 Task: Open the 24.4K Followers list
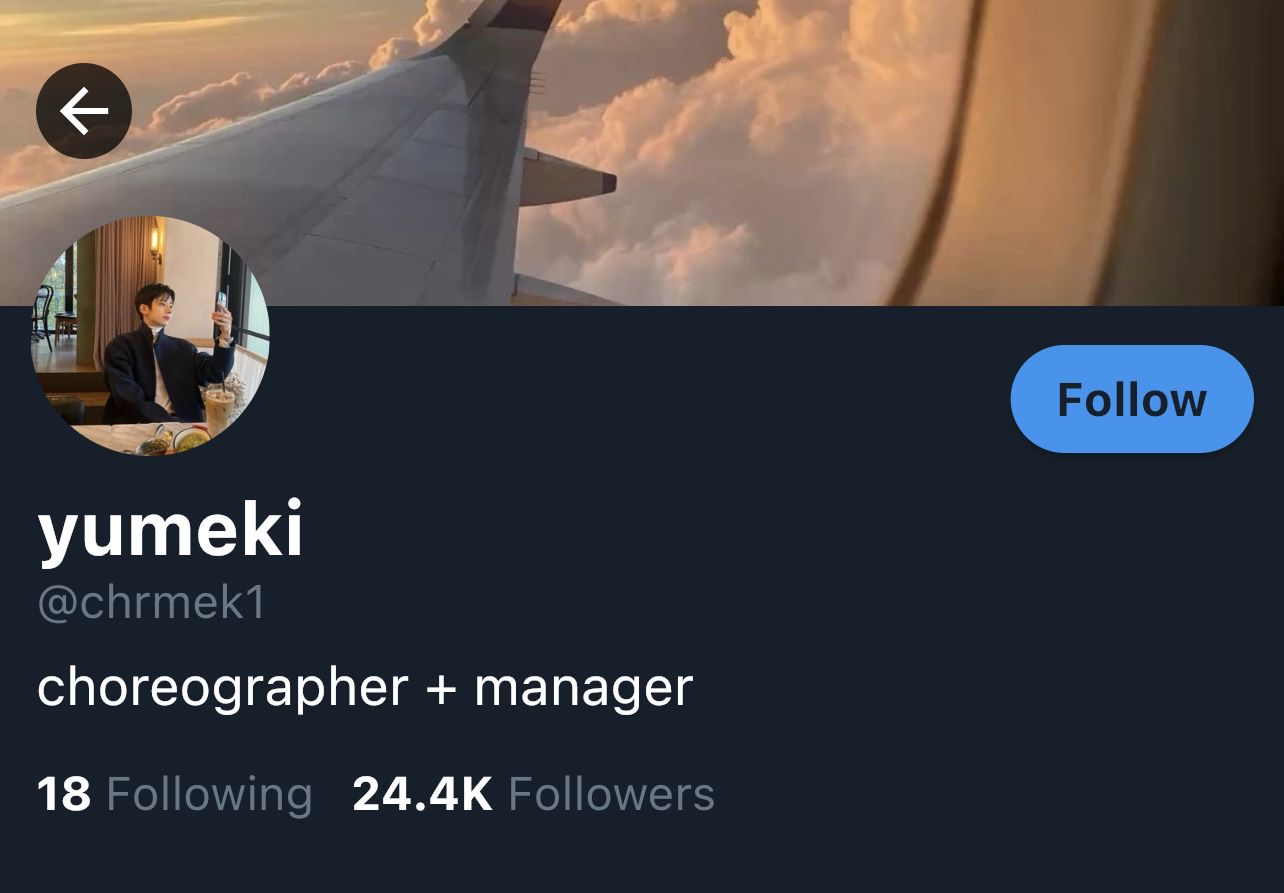click(534, 794)
